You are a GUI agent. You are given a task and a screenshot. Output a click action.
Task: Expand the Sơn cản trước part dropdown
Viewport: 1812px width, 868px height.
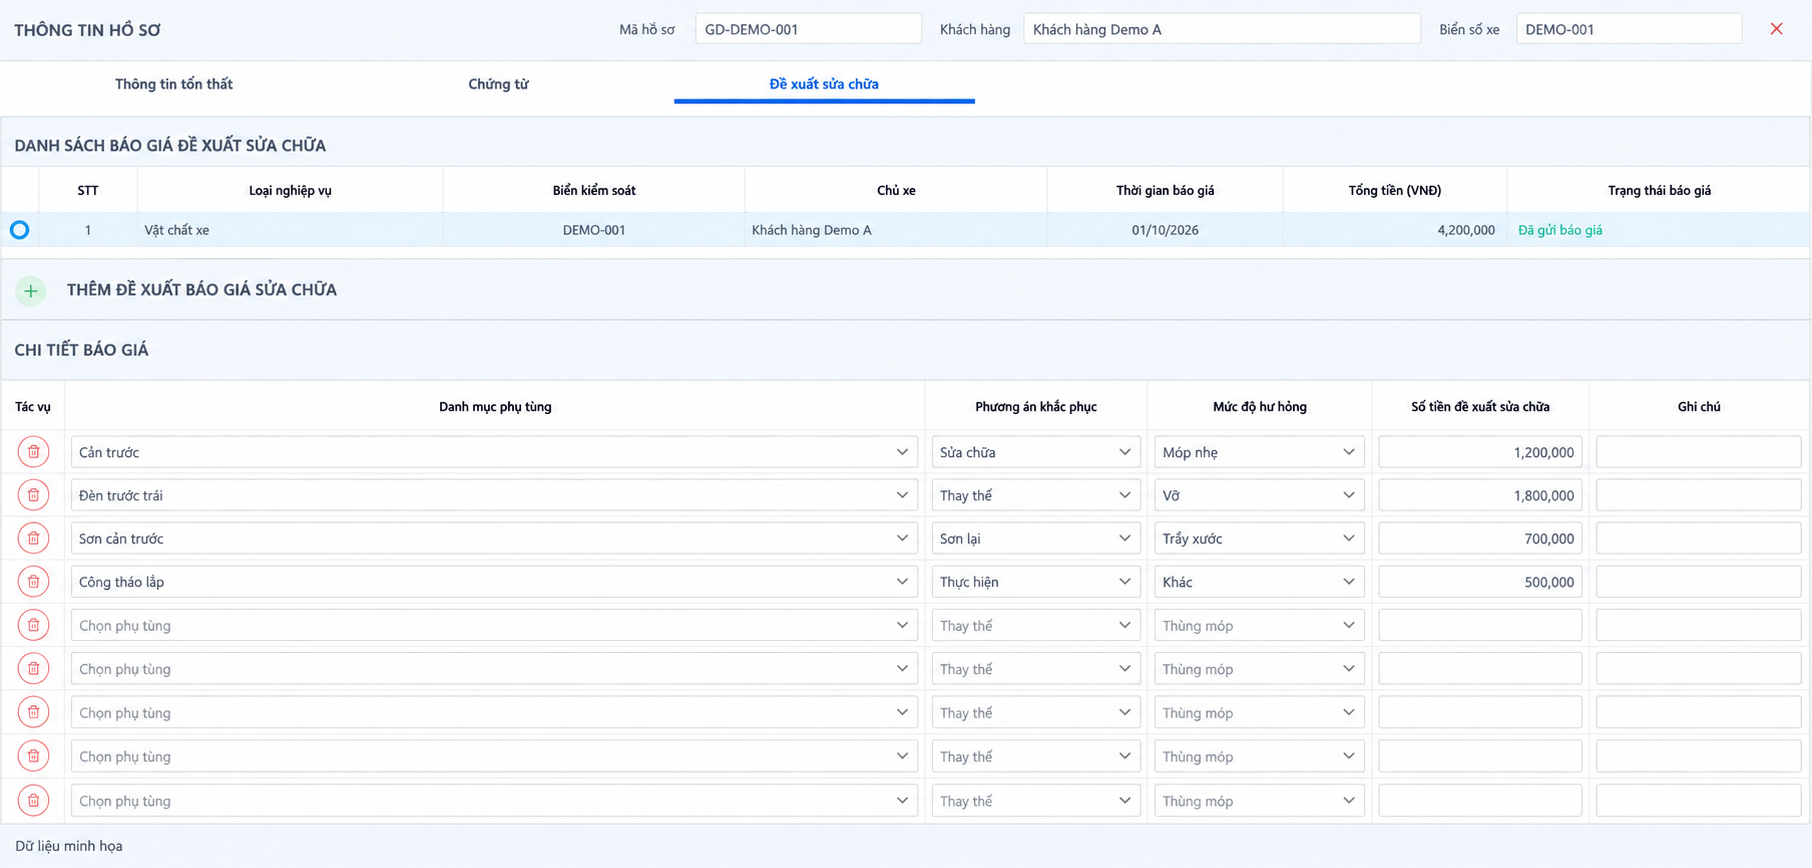[494, 538]
